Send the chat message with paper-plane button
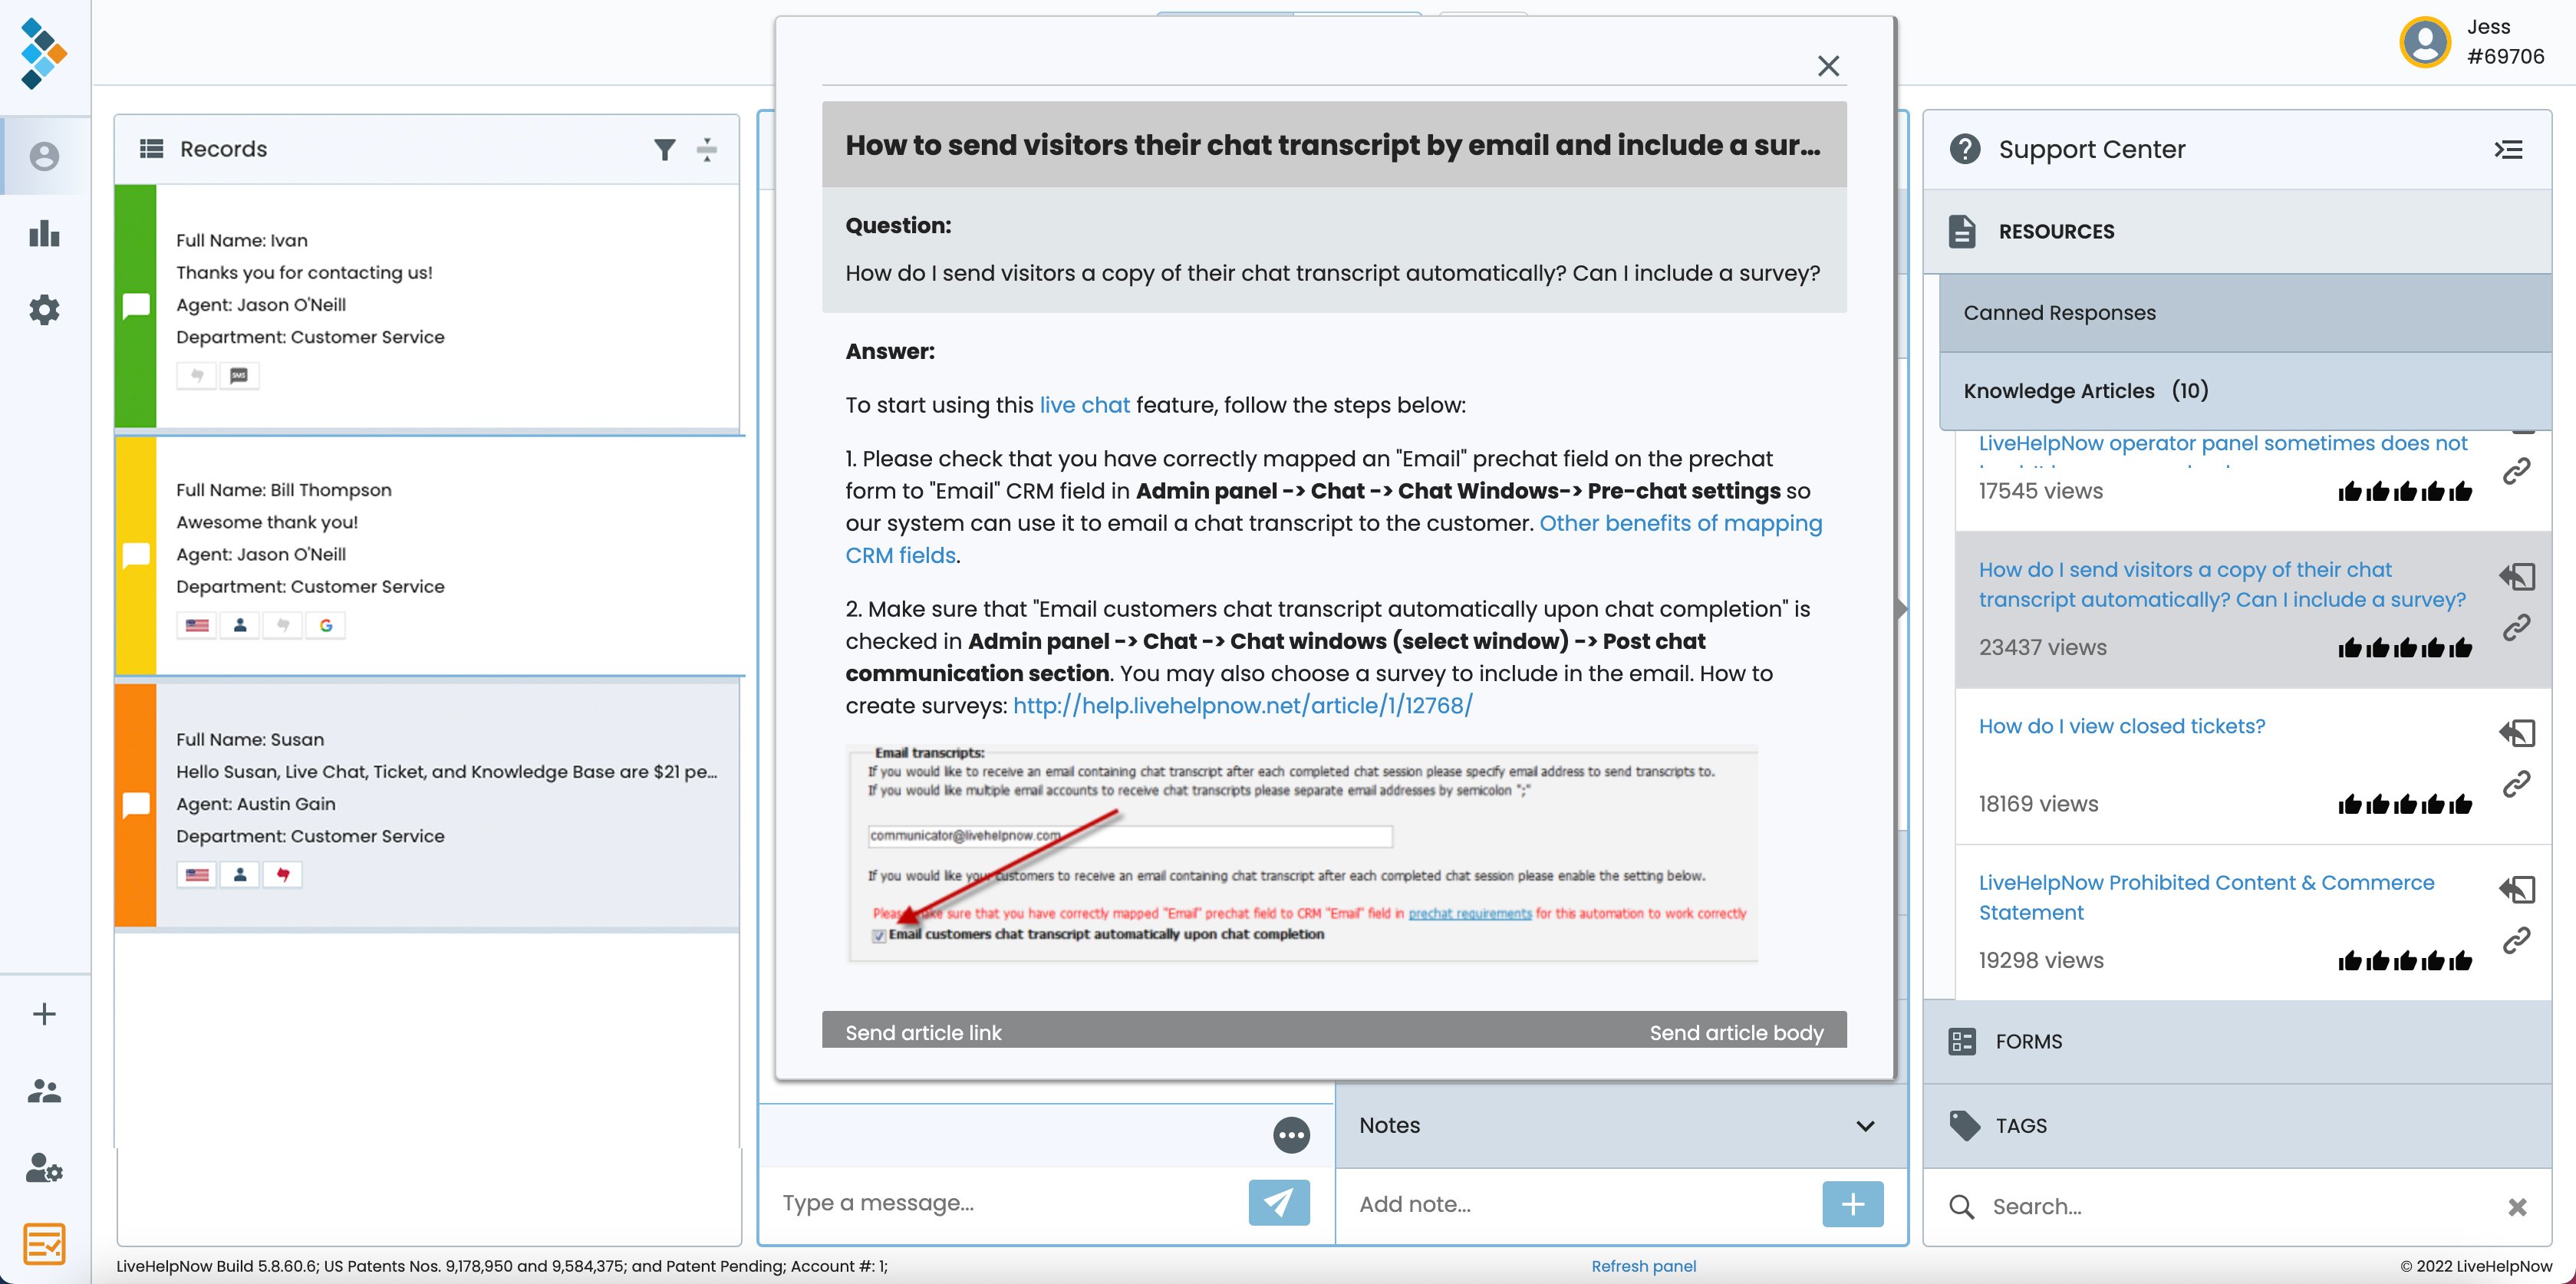The image size is (2576, 1284). pyautogui.click(x=1279, y=1202)
